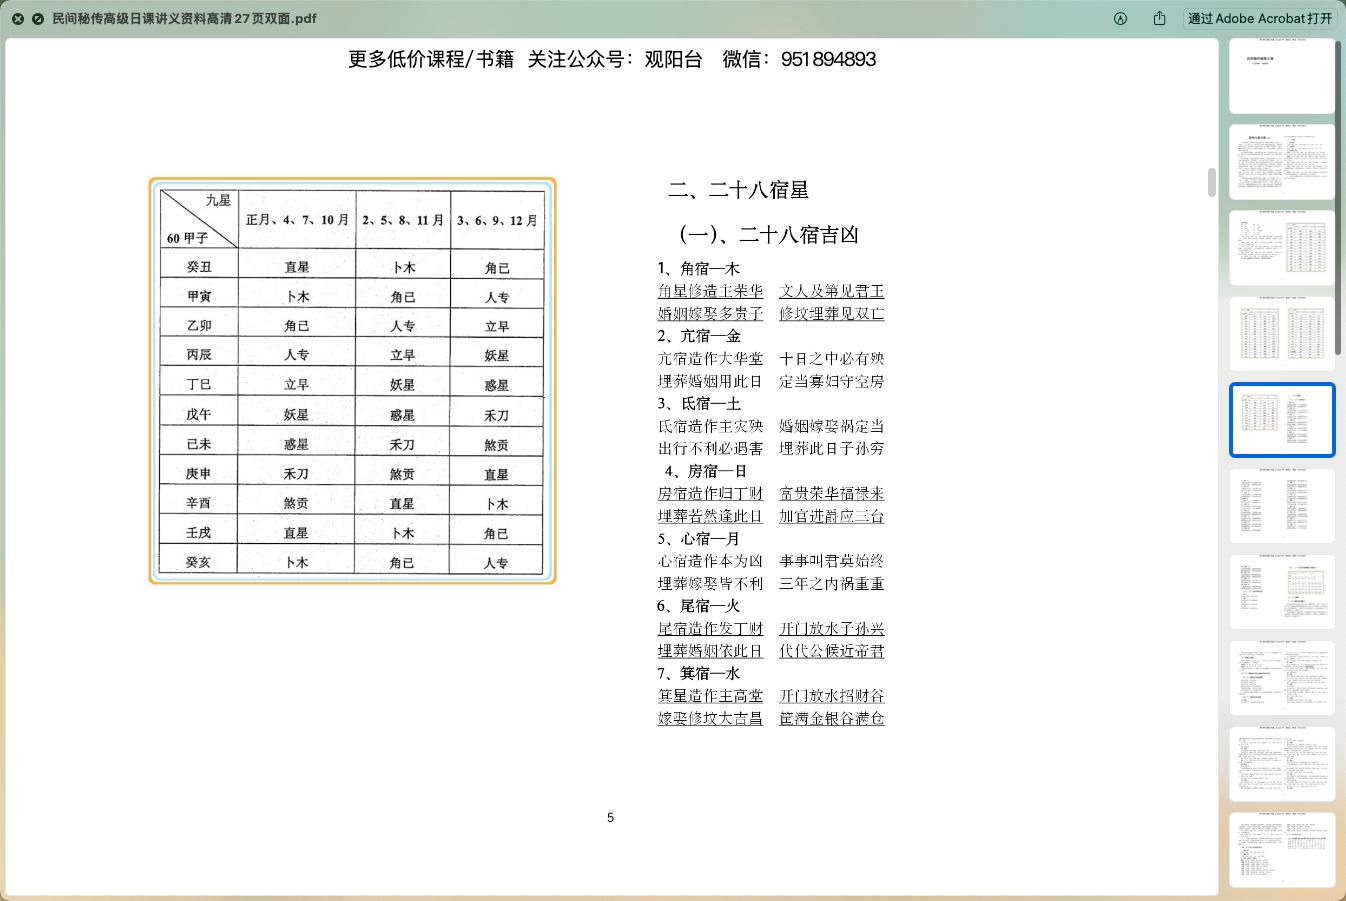Go to the sixth page thumbnail
The width and height of the screenshot is (1346, 901).
(x=1281, y=506)
